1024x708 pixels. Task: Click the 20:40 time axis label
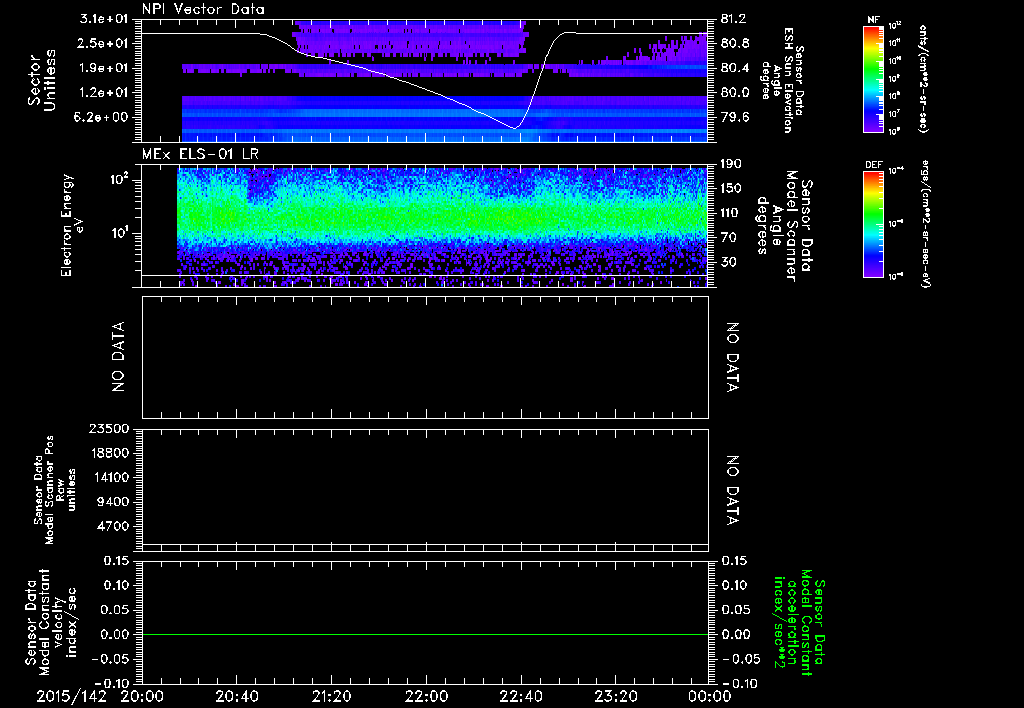coord(237,695)
